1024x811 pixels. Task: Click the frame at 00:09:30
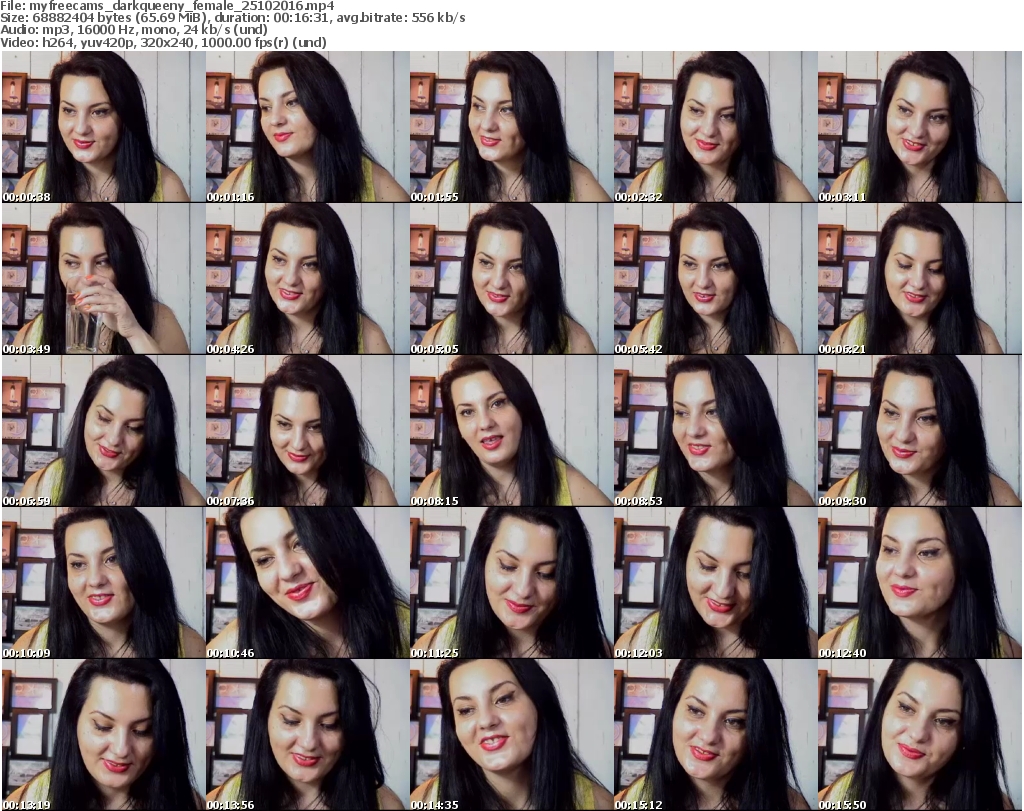tap(919, 431)
